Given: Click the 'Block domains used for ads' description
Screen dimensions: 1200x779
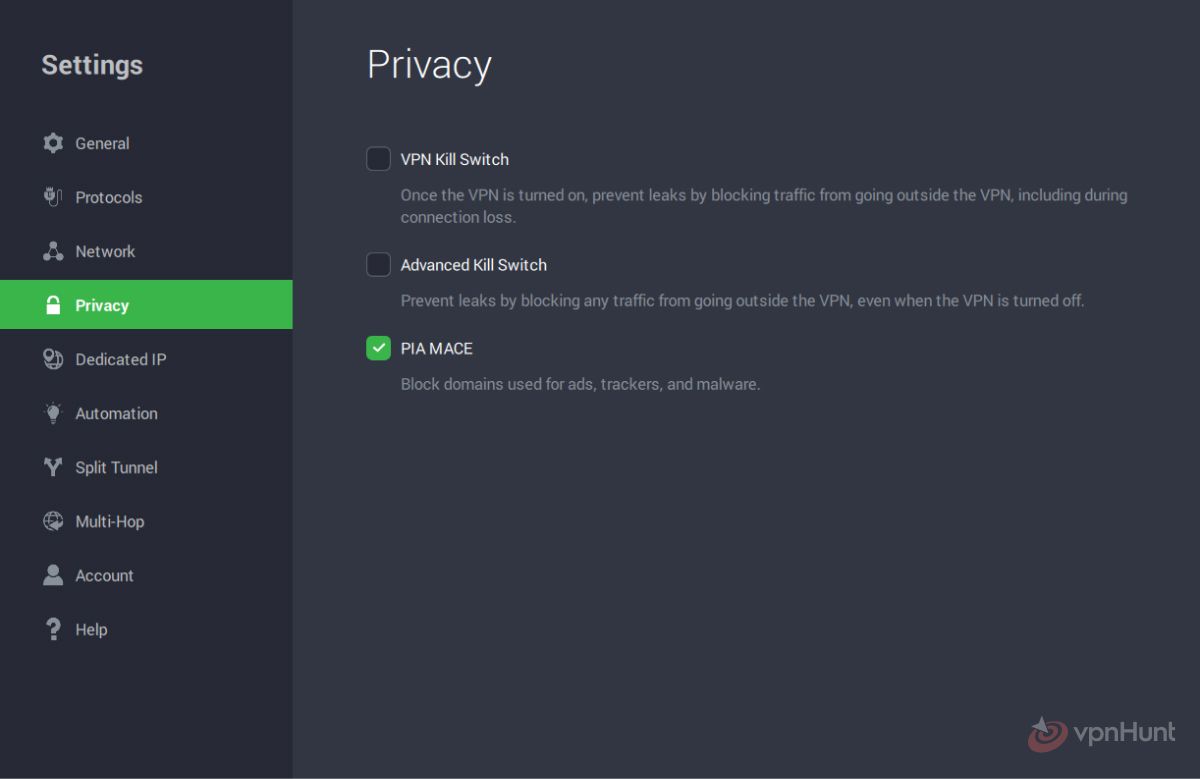Looking at the screenshot, I should [580, 383].
